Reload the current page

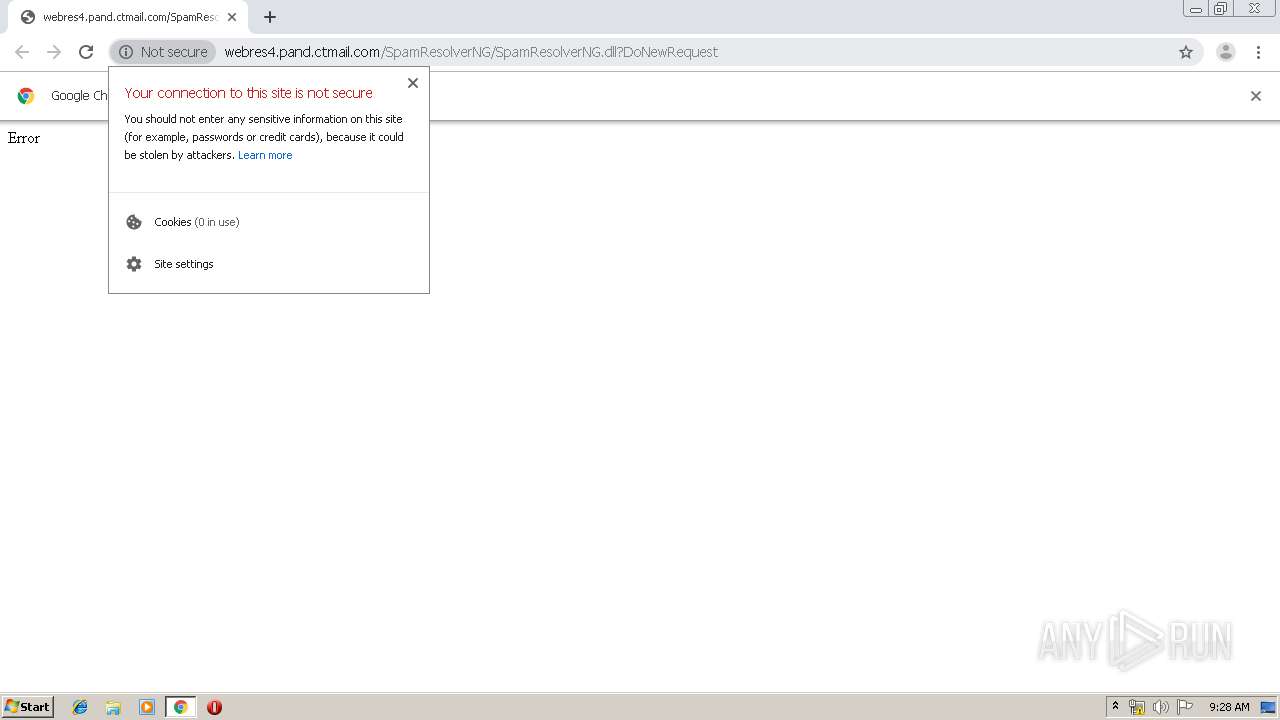pos(86,52)
